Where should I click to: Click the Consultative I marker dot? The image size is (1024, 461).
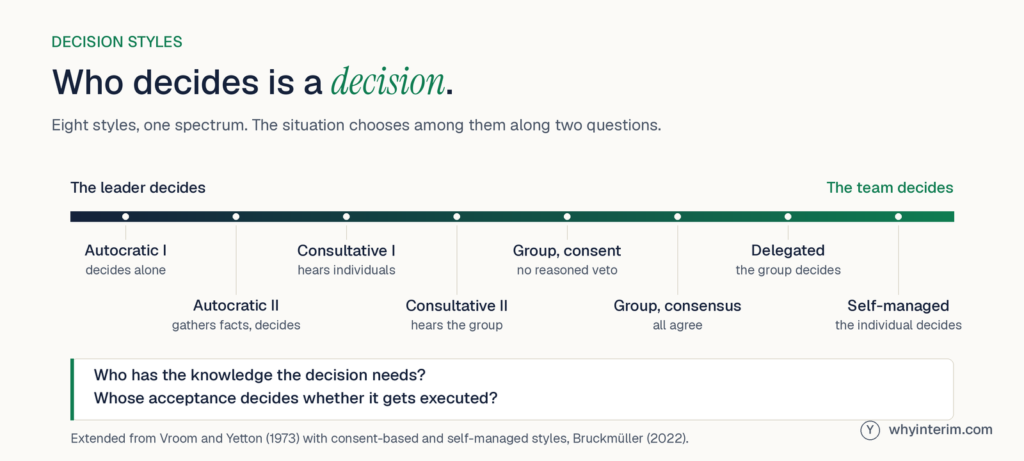[x=346, y=216]
